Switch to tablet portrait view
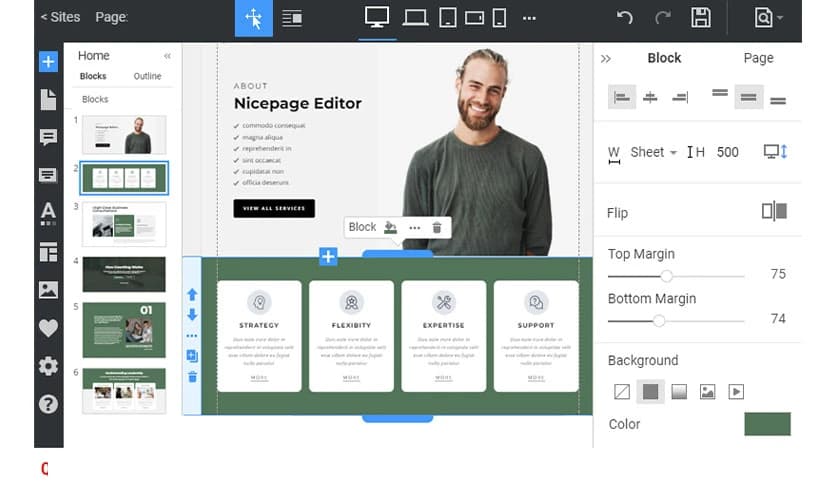Screen dimensions: 836x484 [447, 18]
